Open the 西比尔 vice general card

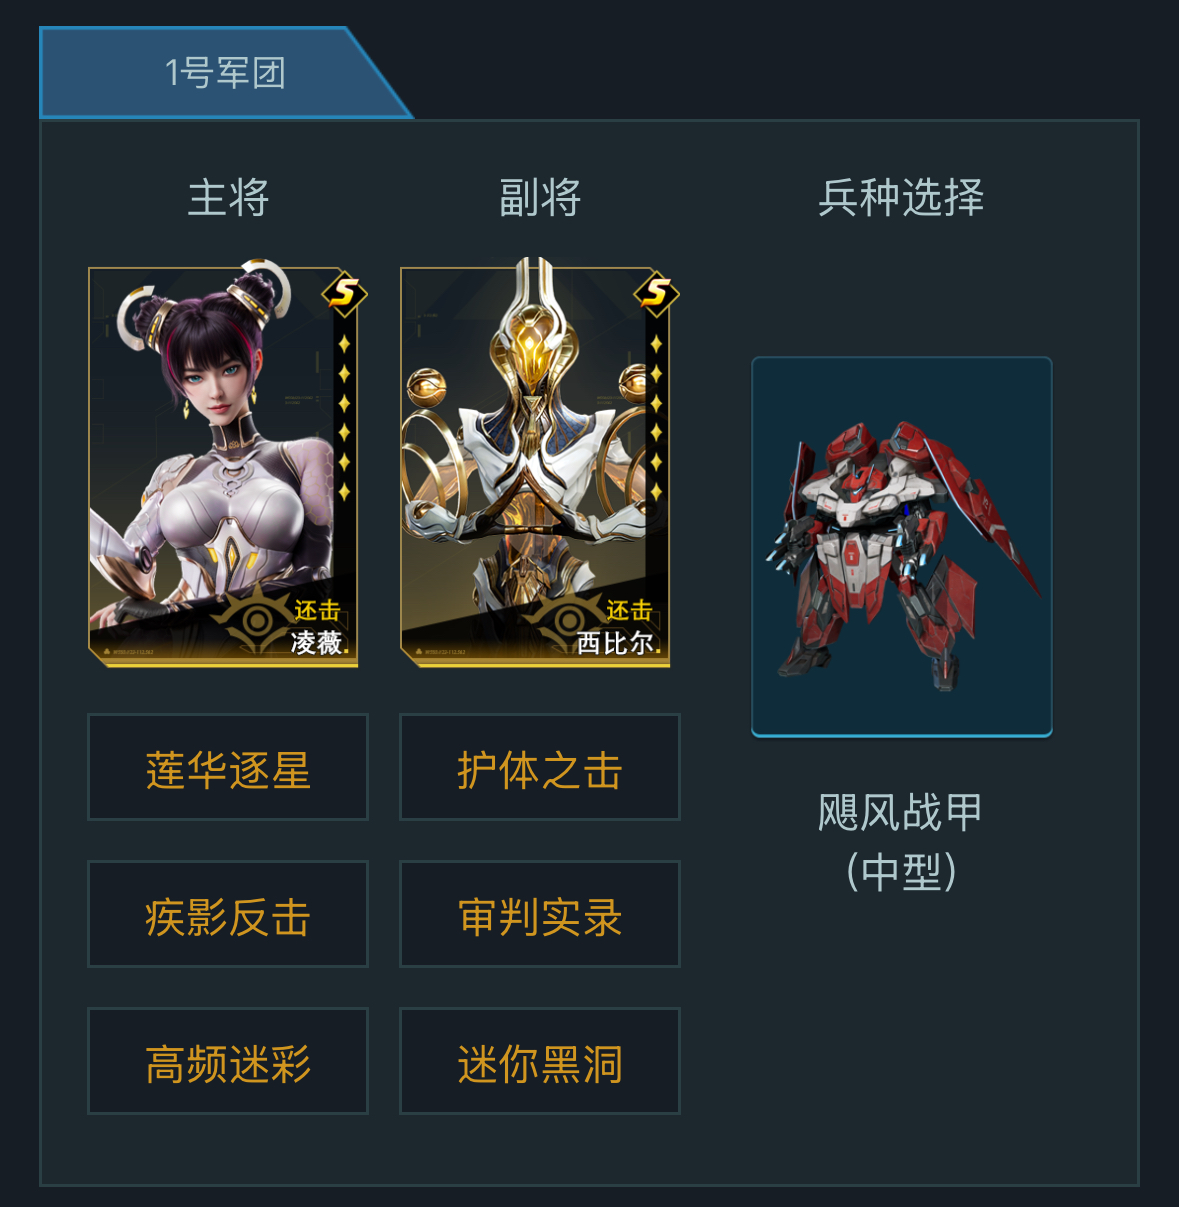(x=535, y=466)
